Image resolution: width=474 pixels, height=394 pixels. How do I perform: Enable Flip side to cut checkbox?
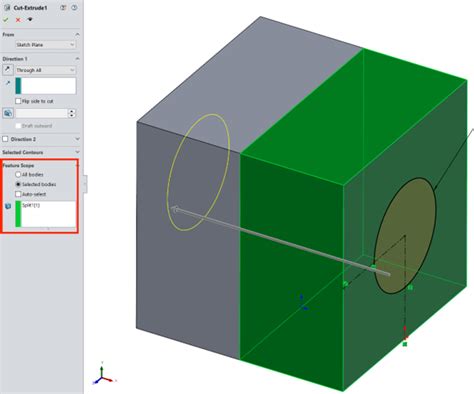(18, 101)
